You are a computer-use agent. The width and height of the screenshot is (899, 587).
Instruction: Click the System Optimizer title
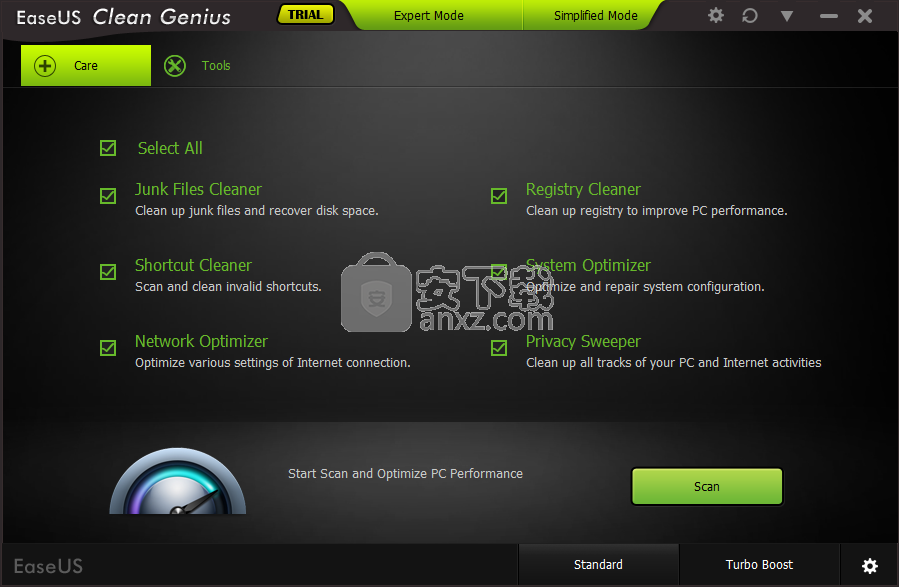(588, 265)
